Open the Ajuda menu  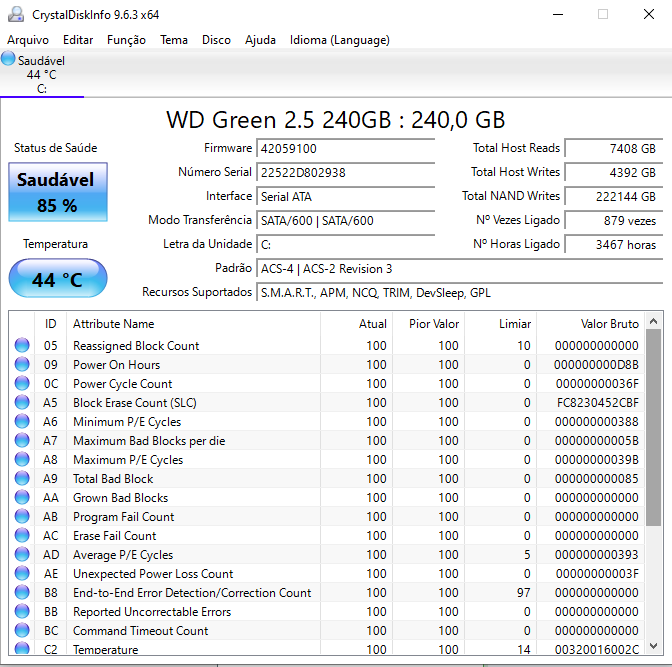[x=260, y=40]
